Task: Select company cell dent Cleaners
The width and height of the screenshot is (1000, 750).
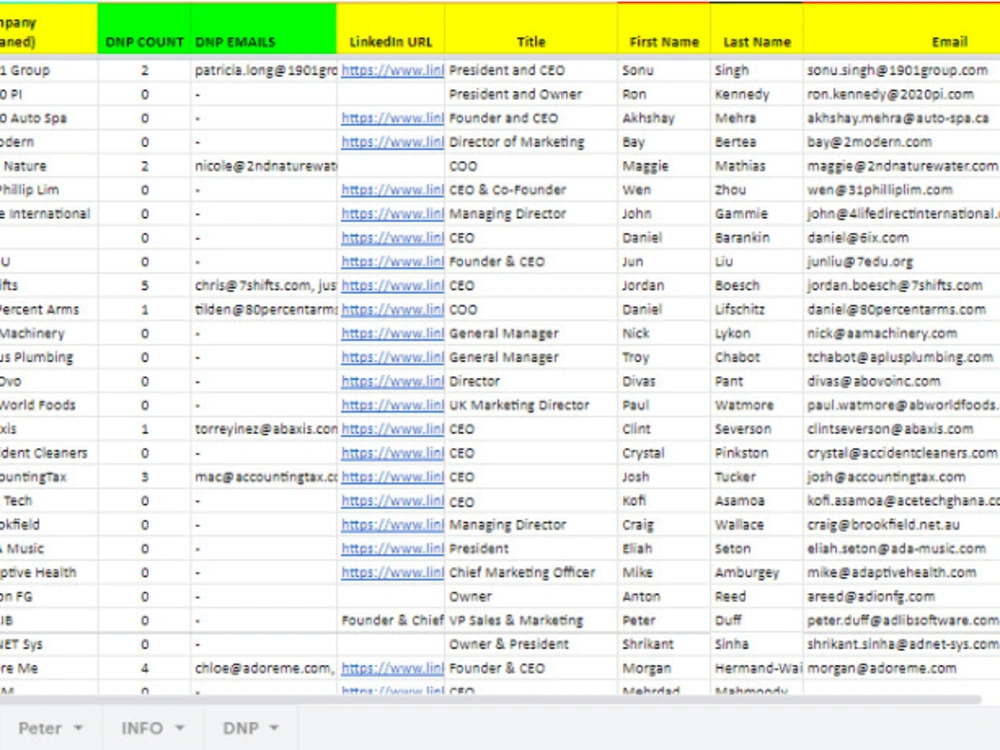Action: pos(48,453)
